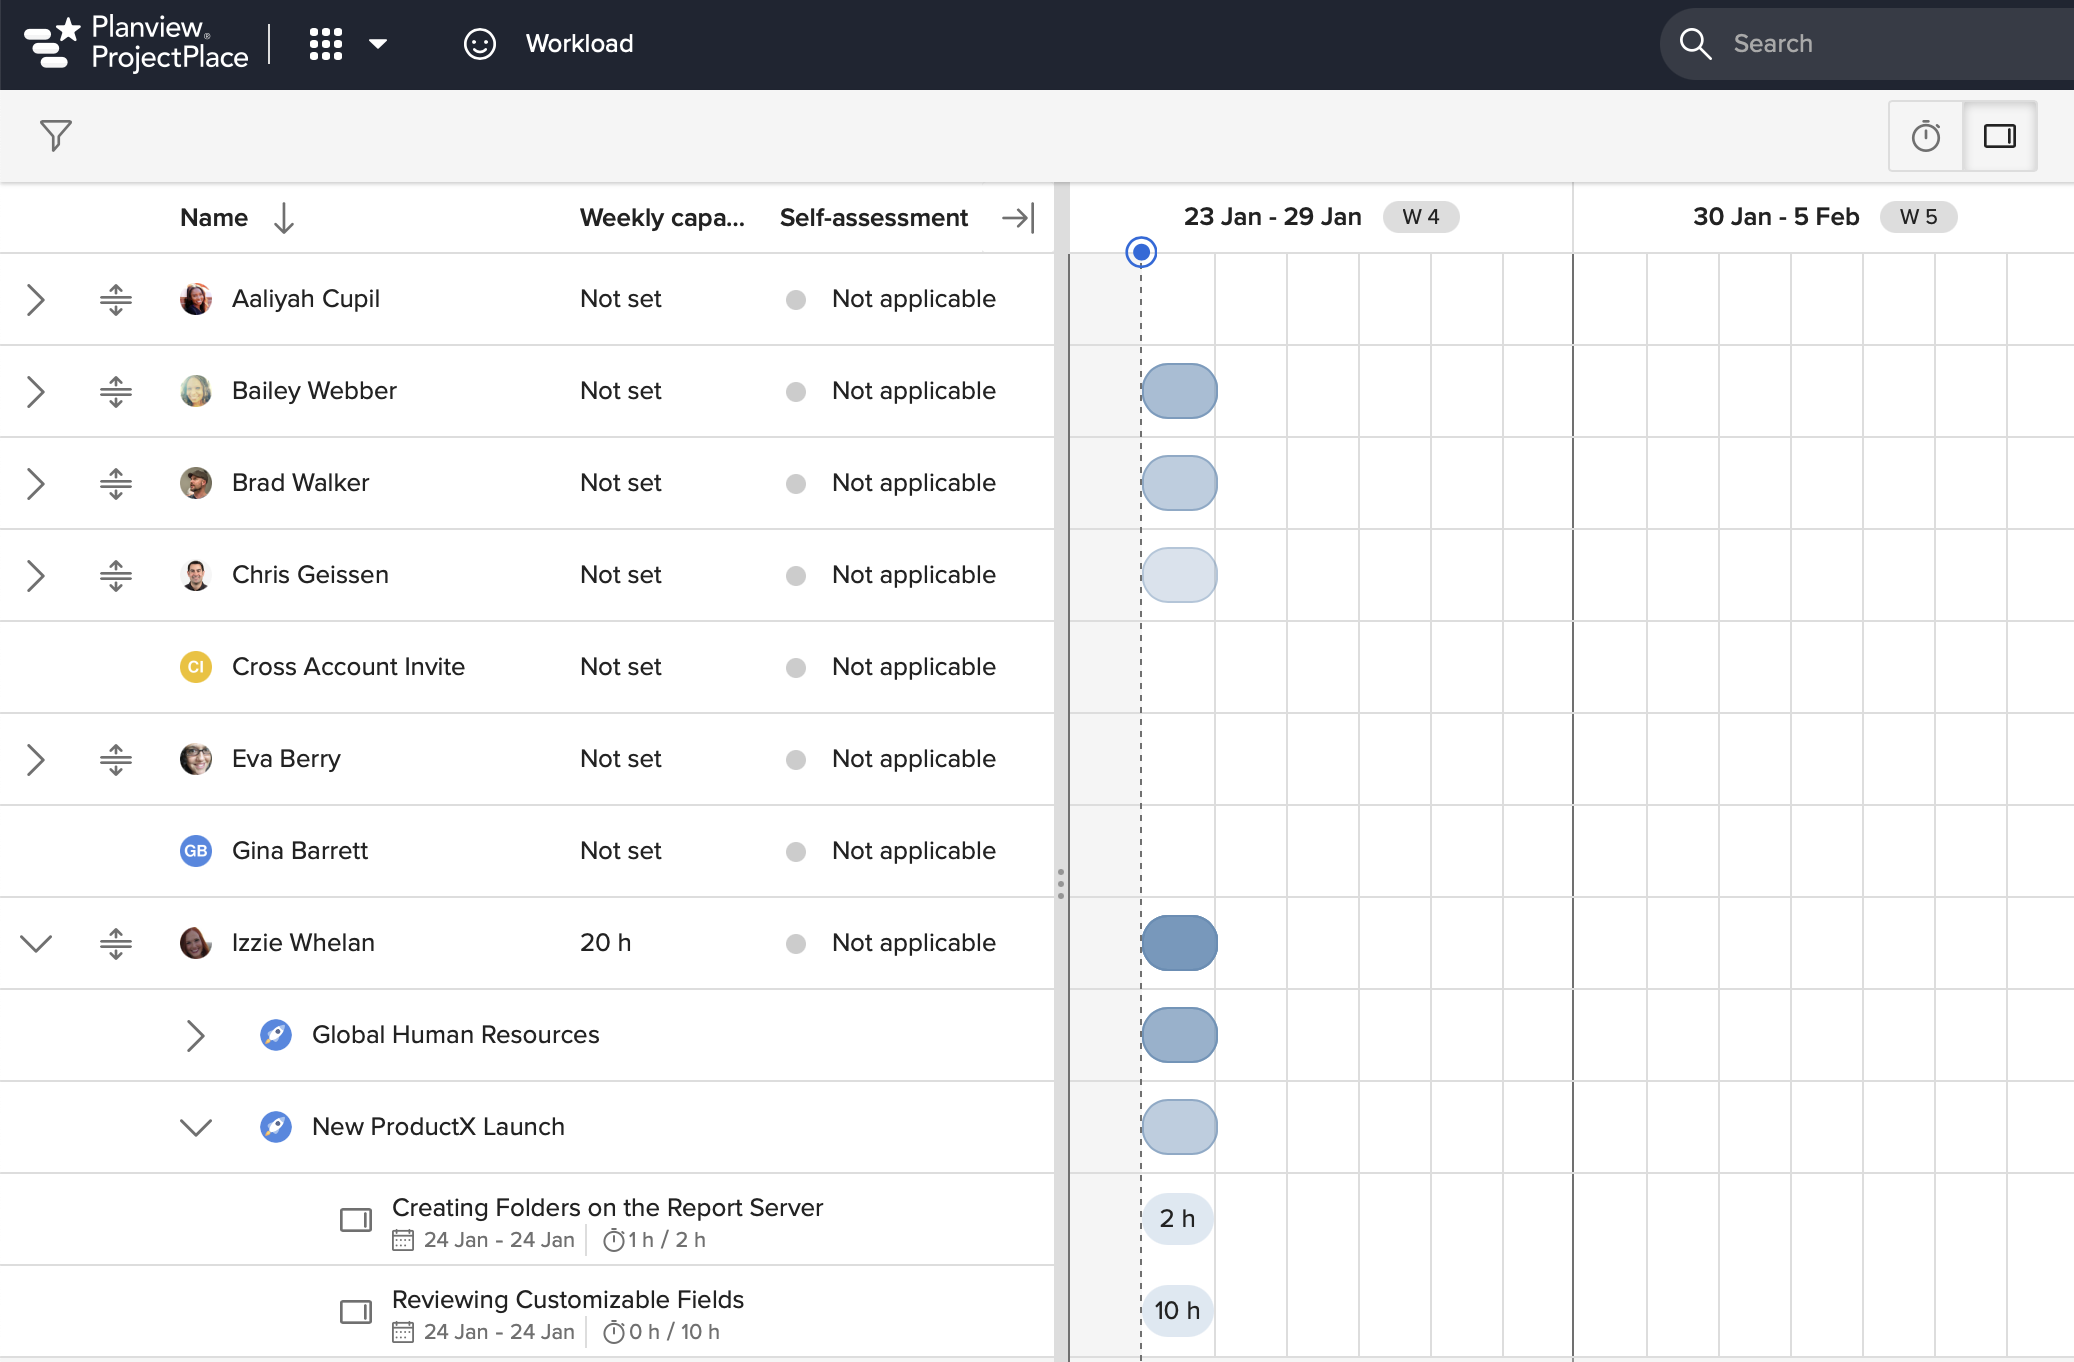Screen dimensions: 2074x1362
Task: Toggle Aaliyah Cupil's self-assessment status dot
Action: pyautogui.click(x=795, y=299)
